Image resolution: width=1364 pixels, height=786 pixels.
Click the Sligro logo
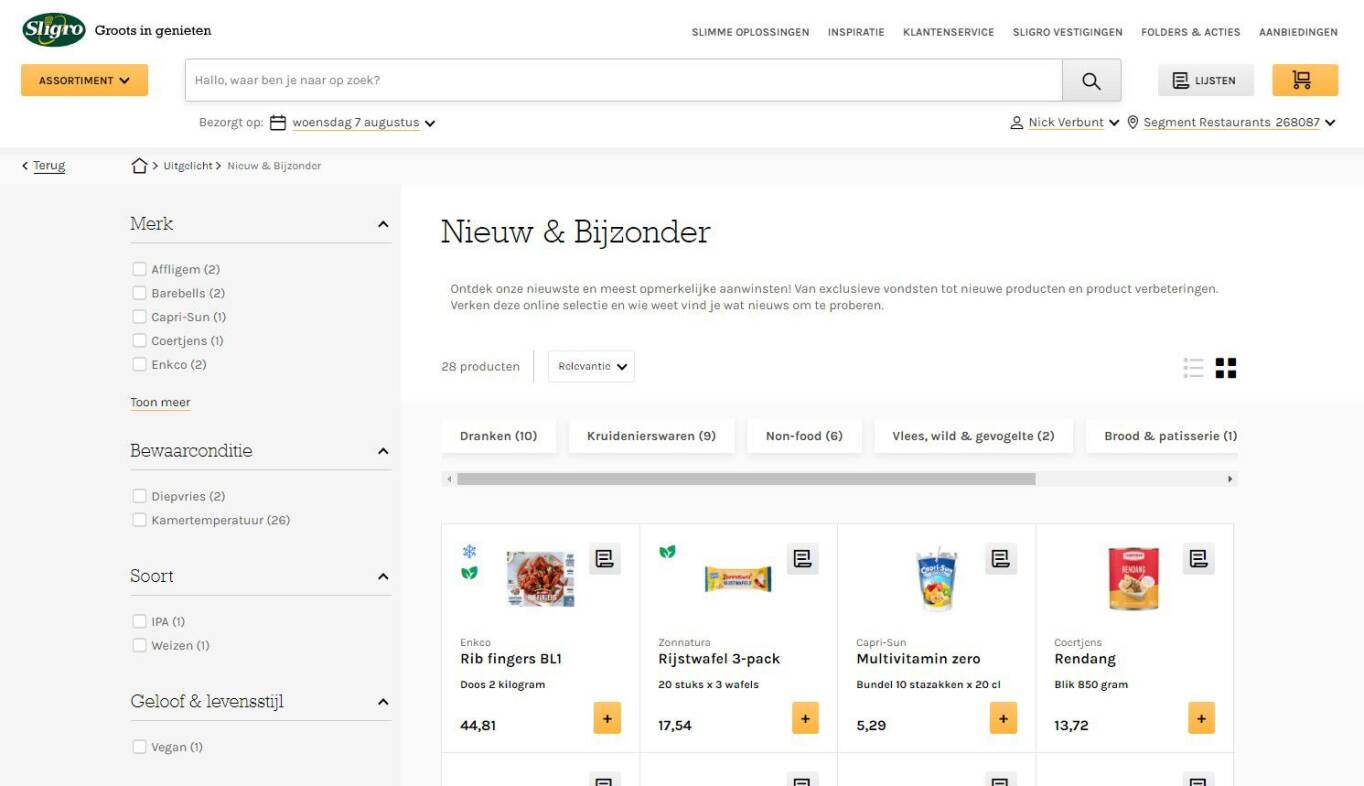point(54,30)
